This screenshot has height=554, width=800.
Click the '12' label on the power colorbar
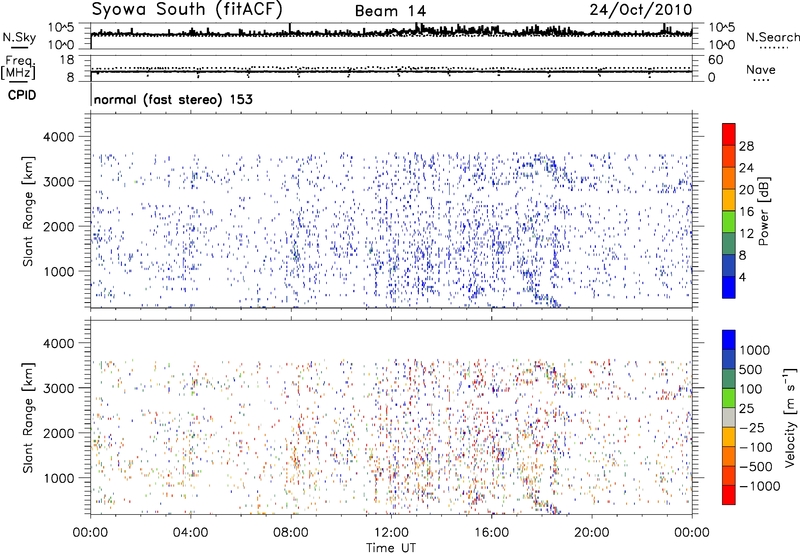tap(746, 234)
